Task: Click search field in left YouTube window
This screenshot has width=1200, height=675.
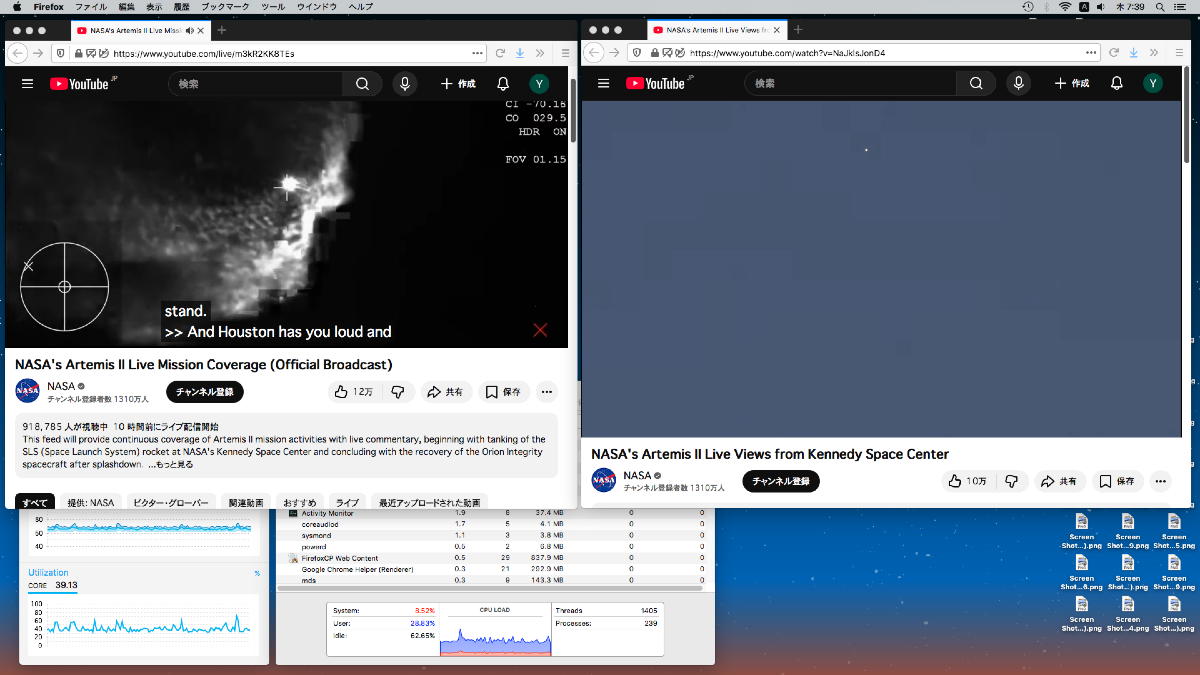Action: [256, 84]
